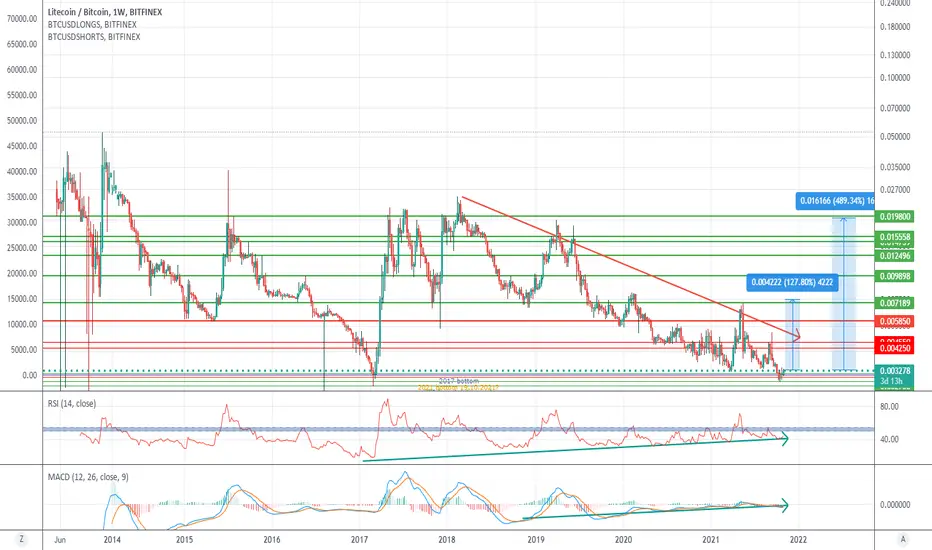Select the Litecoin / Bitcoin, 1W, BITFINEX title
The width and height of the screenshot is (932, 550).
(105, 12)
